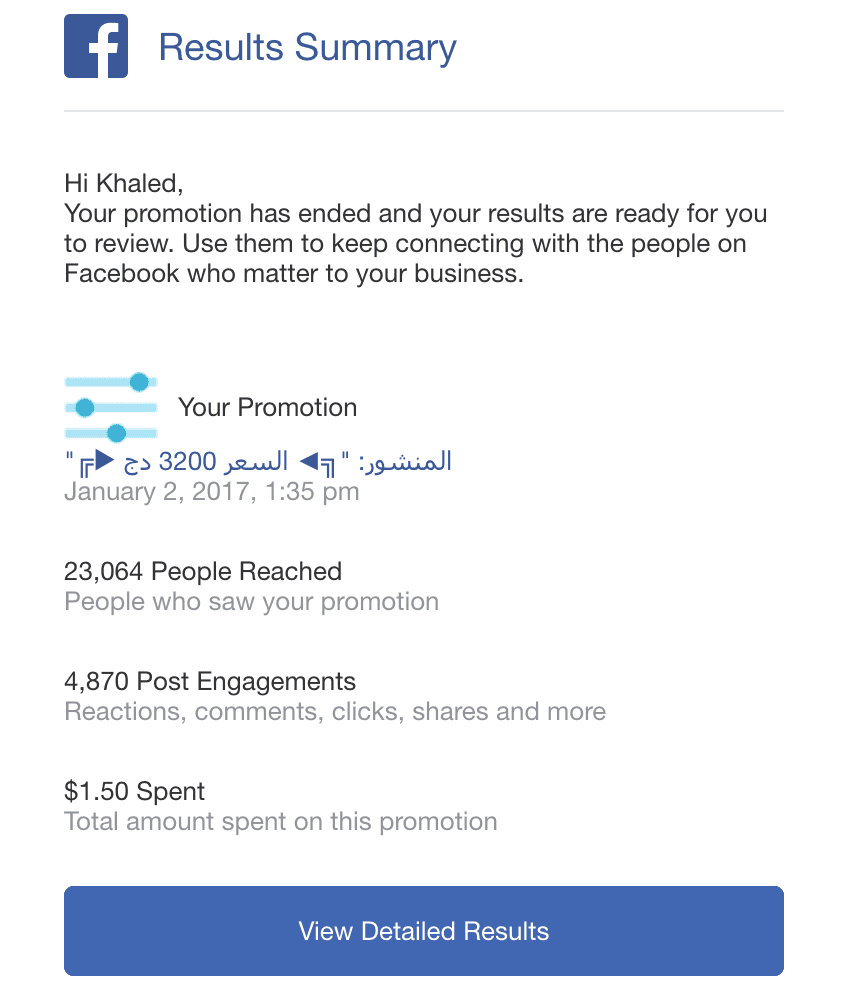Open the Arabic promoted post link

coord(258,461)
